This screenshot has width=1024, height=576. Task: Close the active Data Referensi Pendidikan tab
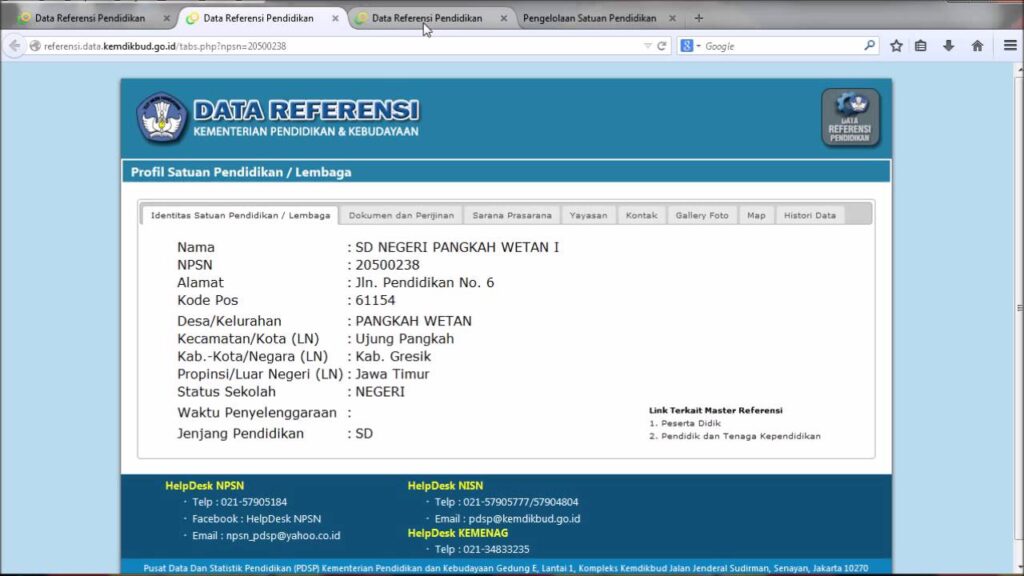pyautogui.click(x=334, y=18)
